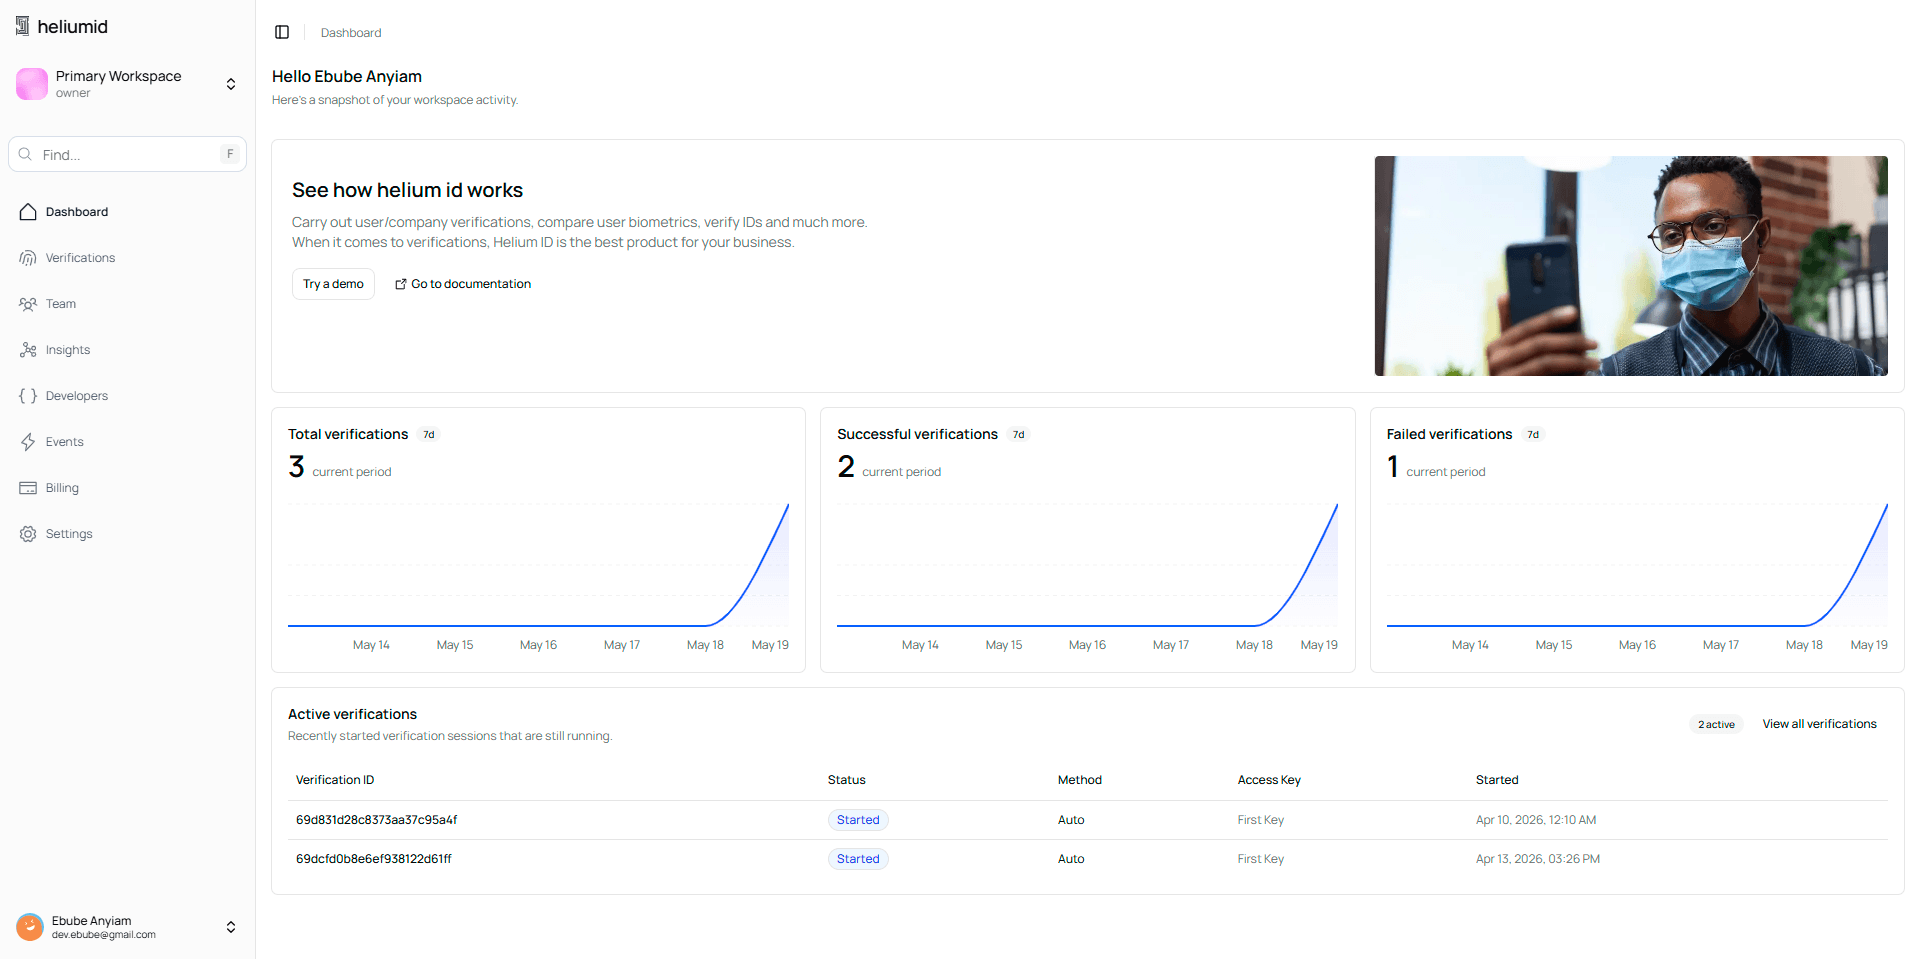Click the Failed verifications line chart
Image resolution: width=1920 pixels, height=959 pixels.
1637,565
